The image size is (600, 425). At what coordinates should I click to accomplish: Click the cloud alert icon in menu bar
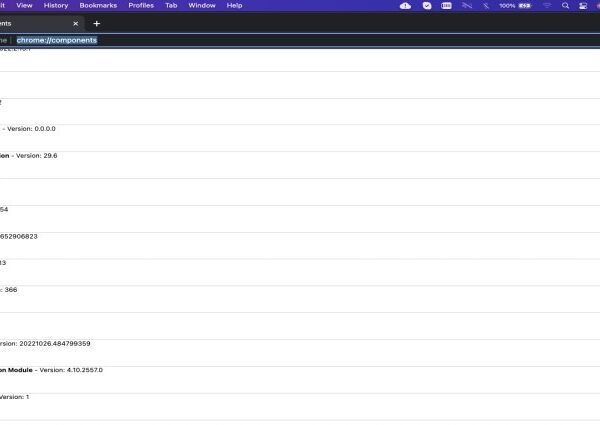pyautogui.click(x=405, y=6)
